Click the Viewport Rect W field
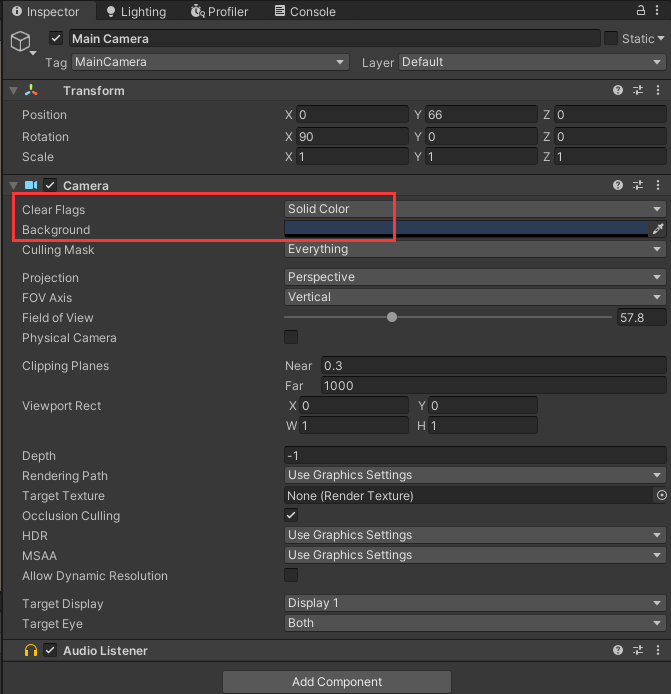The width and height of the screenshot is (671, 694). coord(354,426)
